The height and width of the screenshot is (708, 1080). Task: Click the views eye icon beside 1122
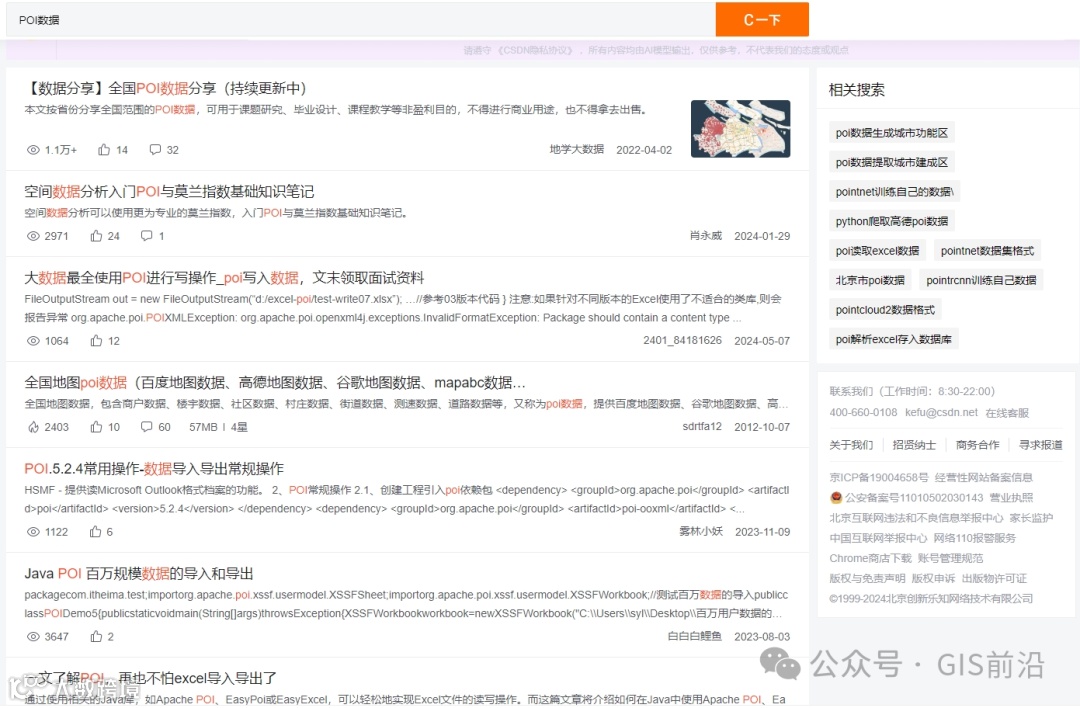(x=33, y=532)
